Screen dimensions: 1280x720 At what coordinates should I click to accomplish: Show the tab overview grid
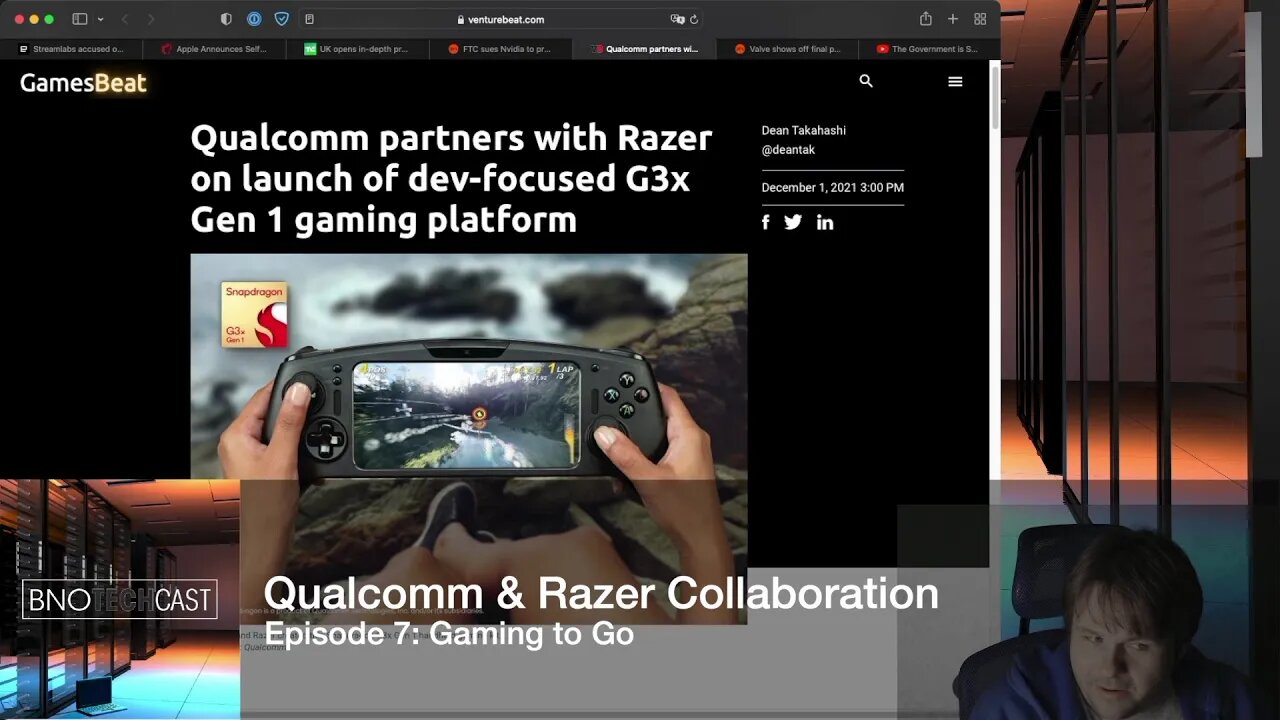[x=980, y=19]
